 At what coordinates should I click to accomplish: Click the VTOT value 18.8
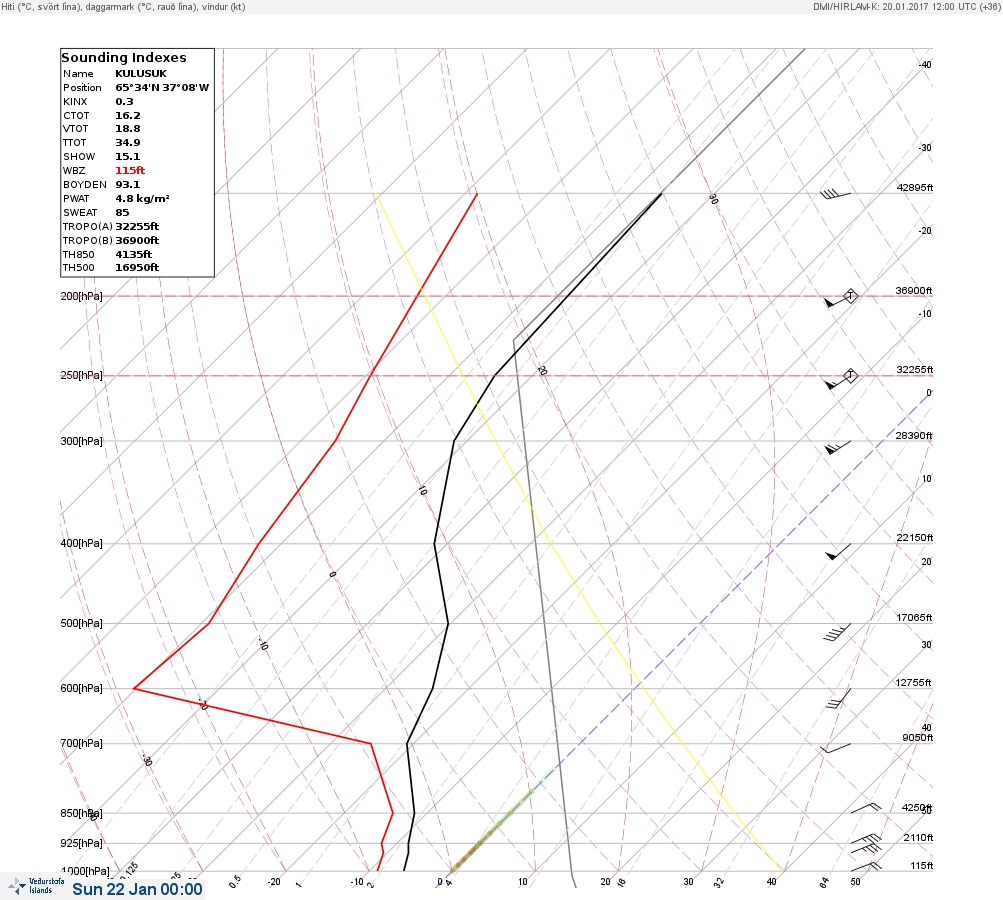pyautogui.click(x=127, y=129)
